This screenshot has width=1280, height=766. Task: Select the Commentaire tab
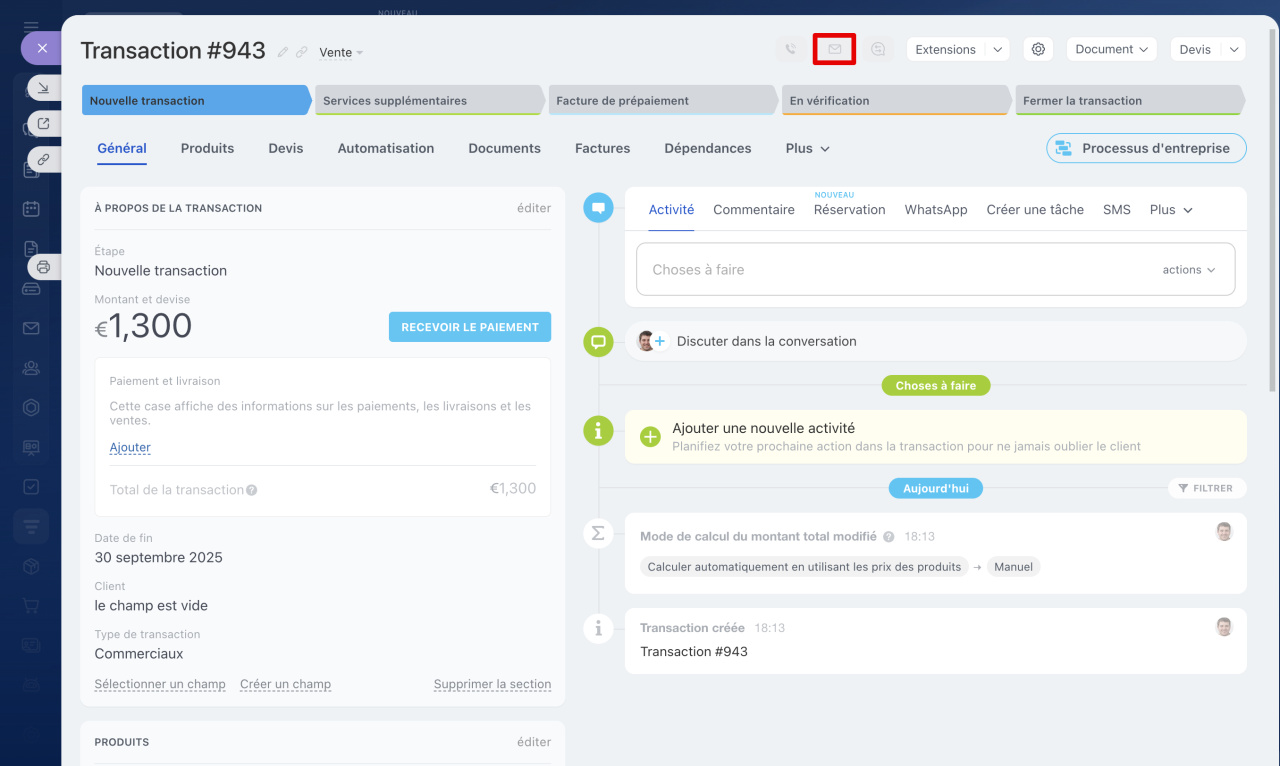point(753,210)
